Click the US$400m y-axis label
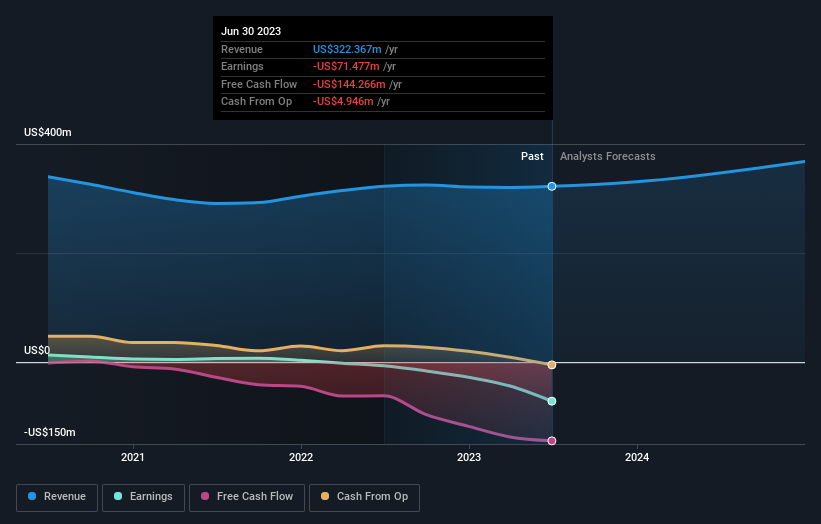The image size is (821, 524). 48,132
